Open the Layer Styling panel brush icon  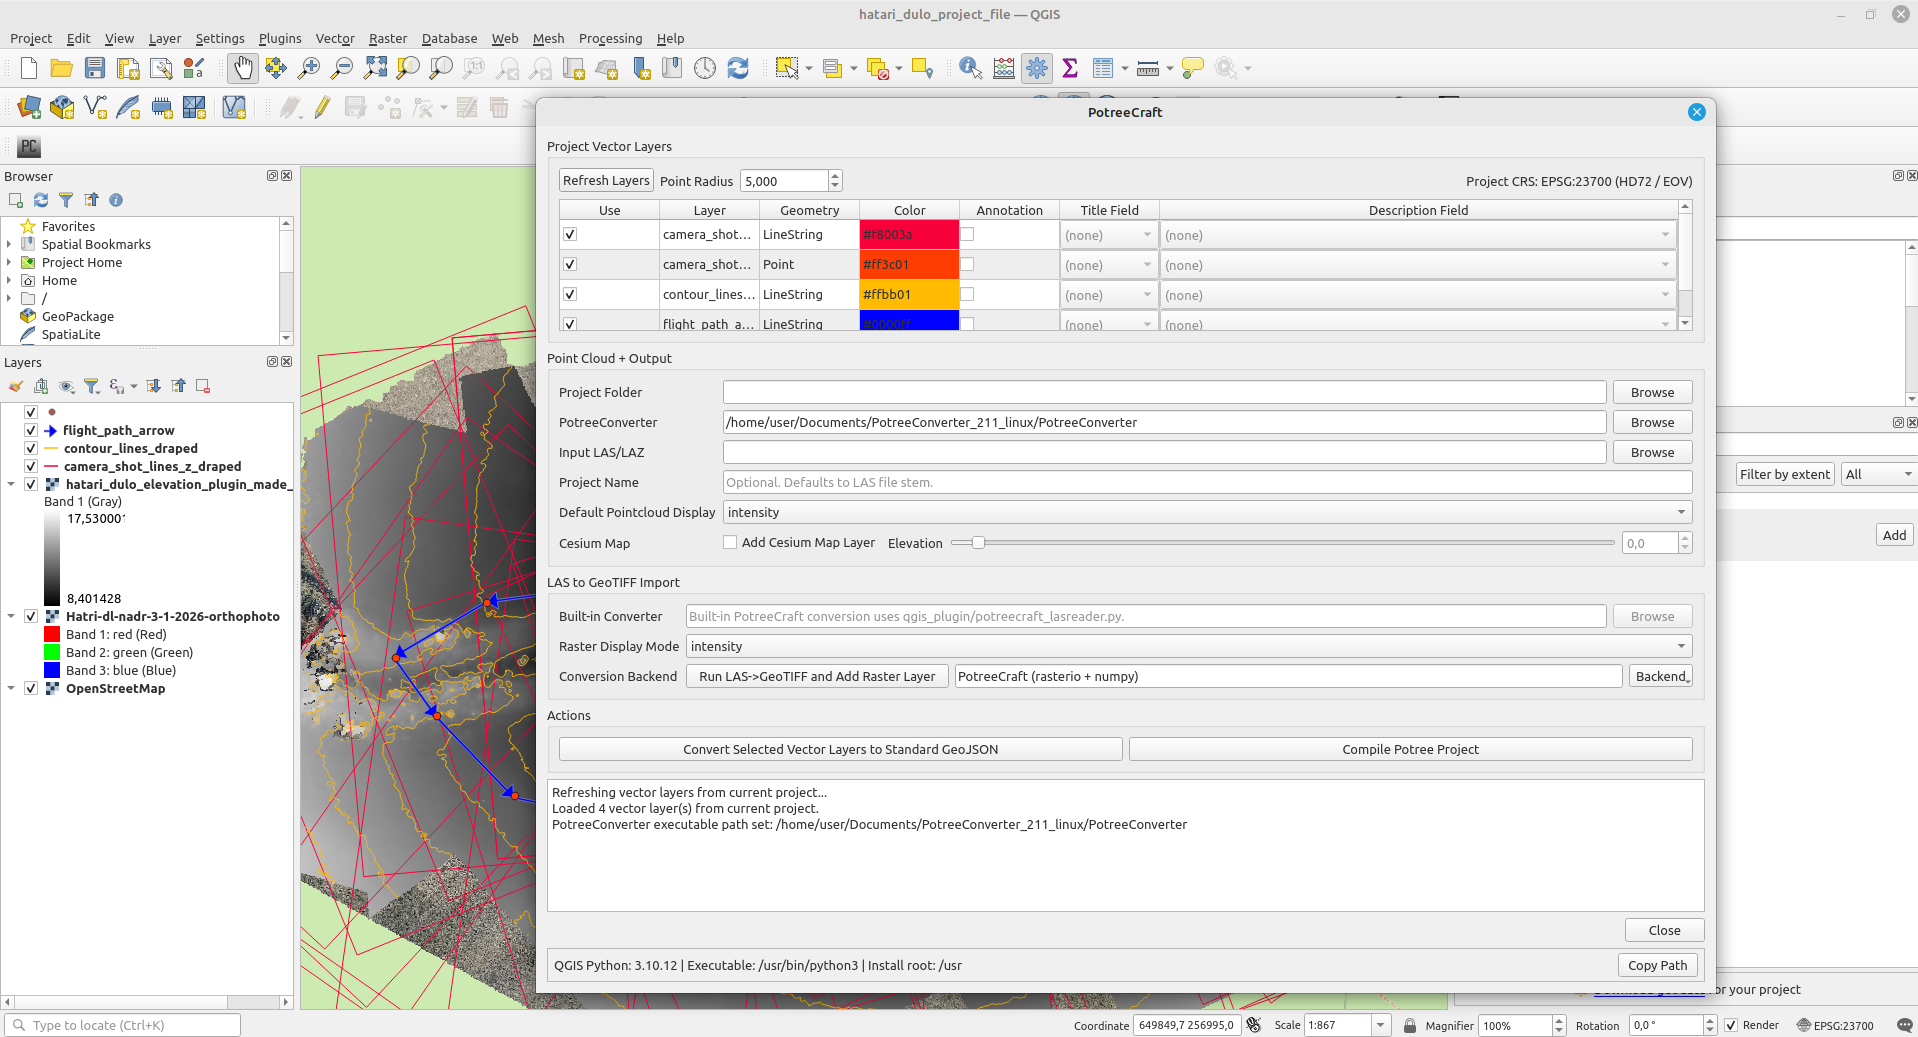click(16, 386)
